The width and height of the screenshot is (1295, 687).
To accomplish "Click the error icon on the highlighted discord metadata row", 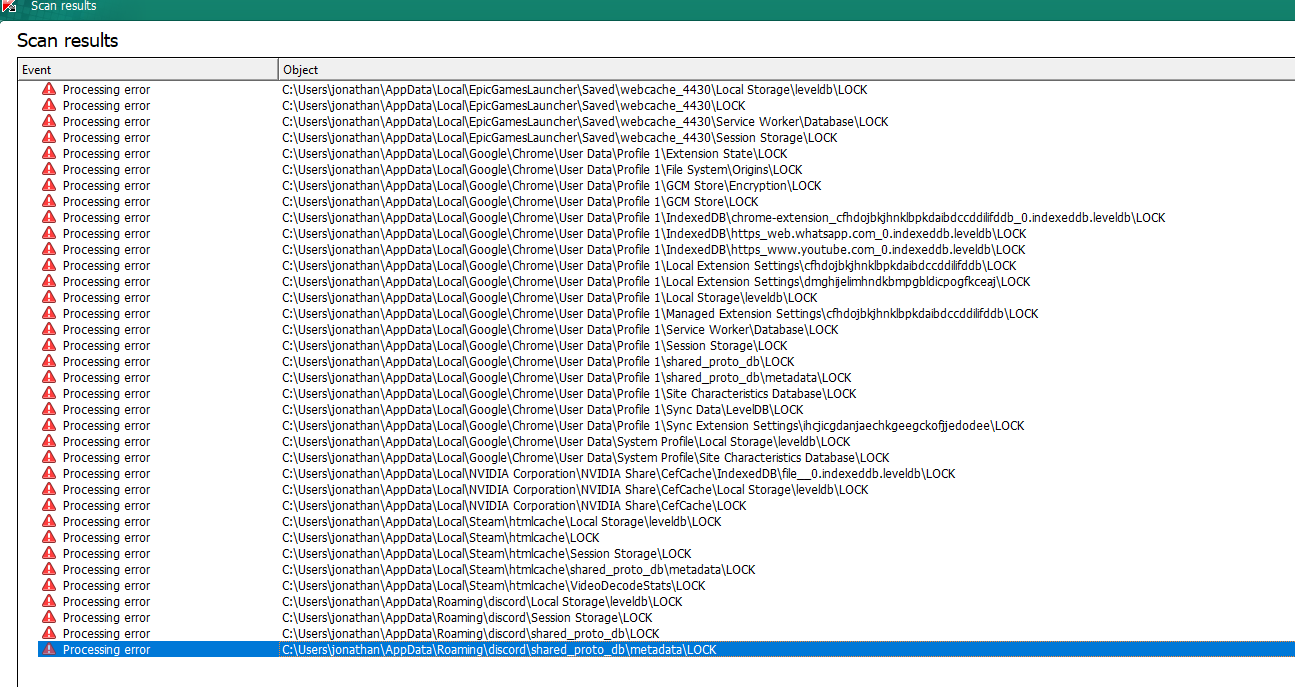I will pyautogui.click(x=49, y=649).
